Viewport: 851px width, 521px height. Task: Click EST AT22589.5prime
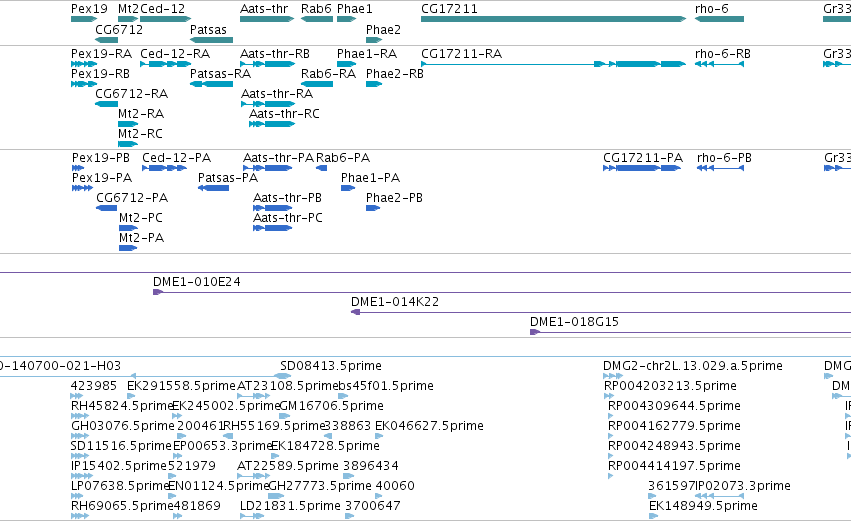click(x=288, y=466)
